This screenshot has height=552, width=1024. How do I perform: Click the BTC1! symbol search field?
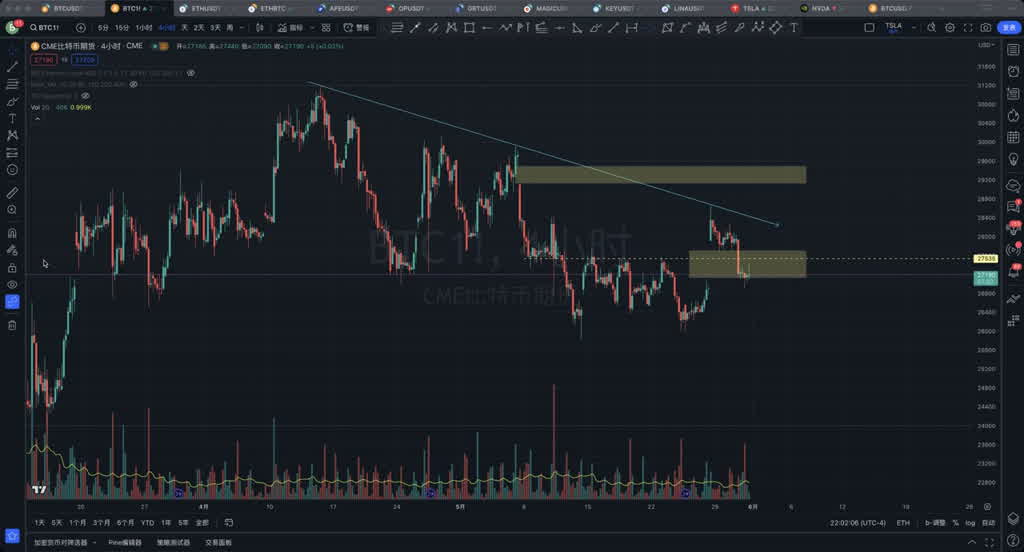click(44, 28)
